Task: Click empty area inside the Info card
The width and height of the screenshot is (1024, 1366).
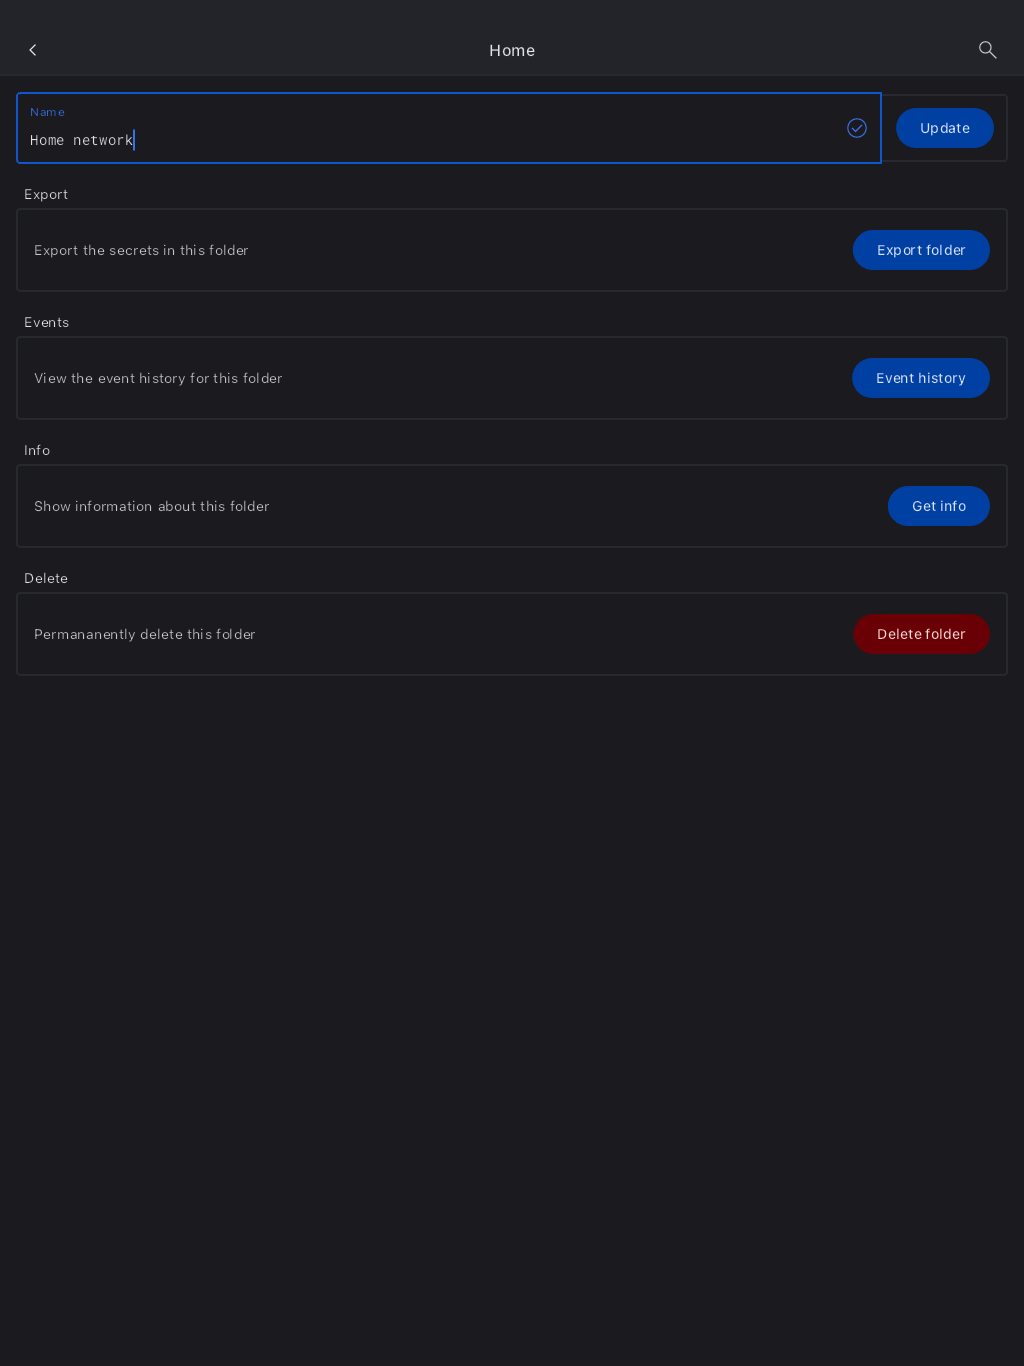Action: click(x=580, y=506)
